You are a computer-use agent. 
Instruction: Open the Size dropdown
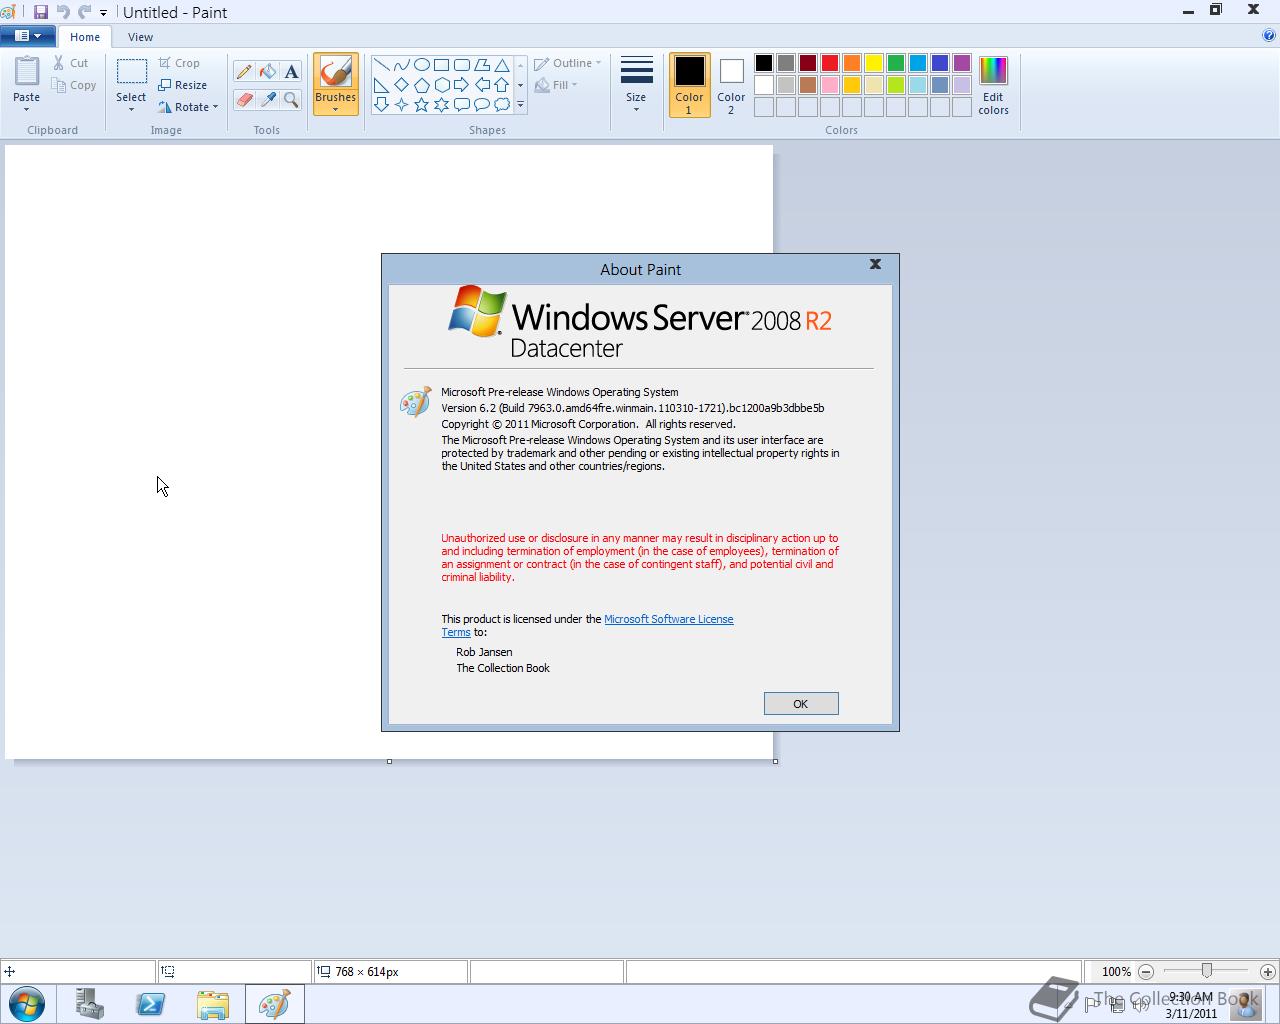(x=636, y=86)
